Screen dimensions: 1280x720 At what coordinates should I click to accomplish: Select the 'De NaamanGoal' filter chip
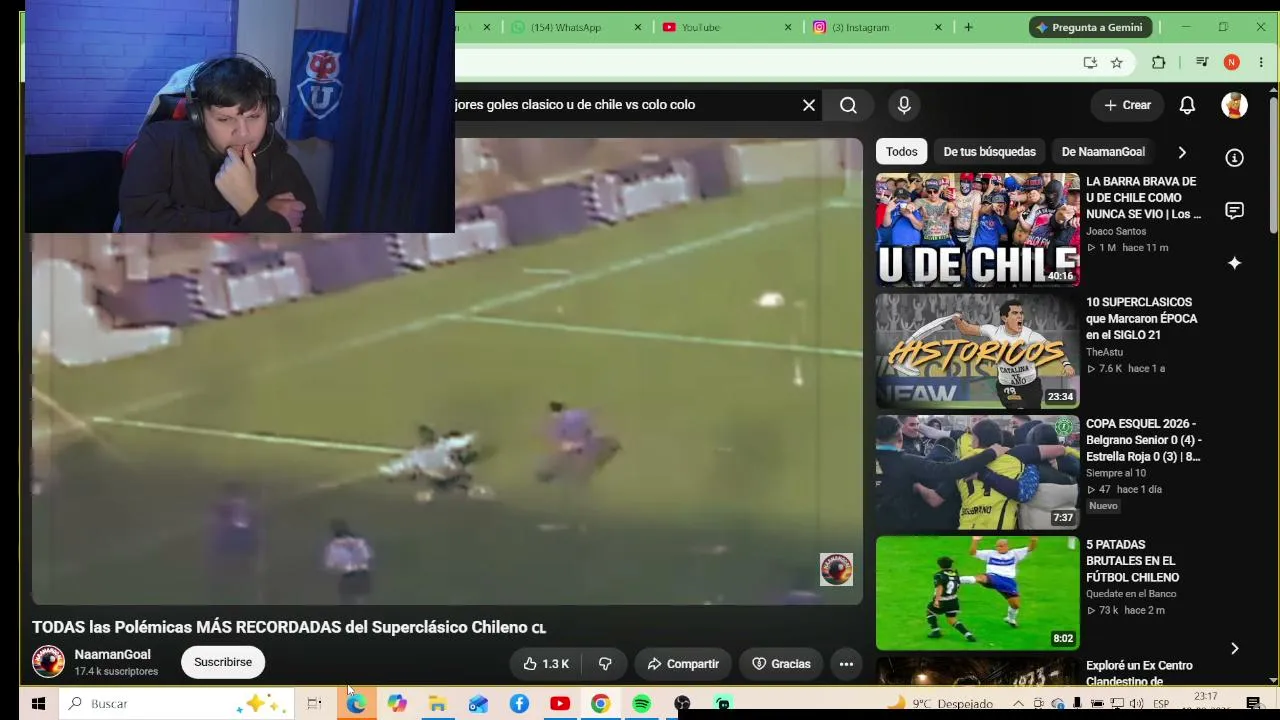pyautogui.click(x=1103, y=152)
